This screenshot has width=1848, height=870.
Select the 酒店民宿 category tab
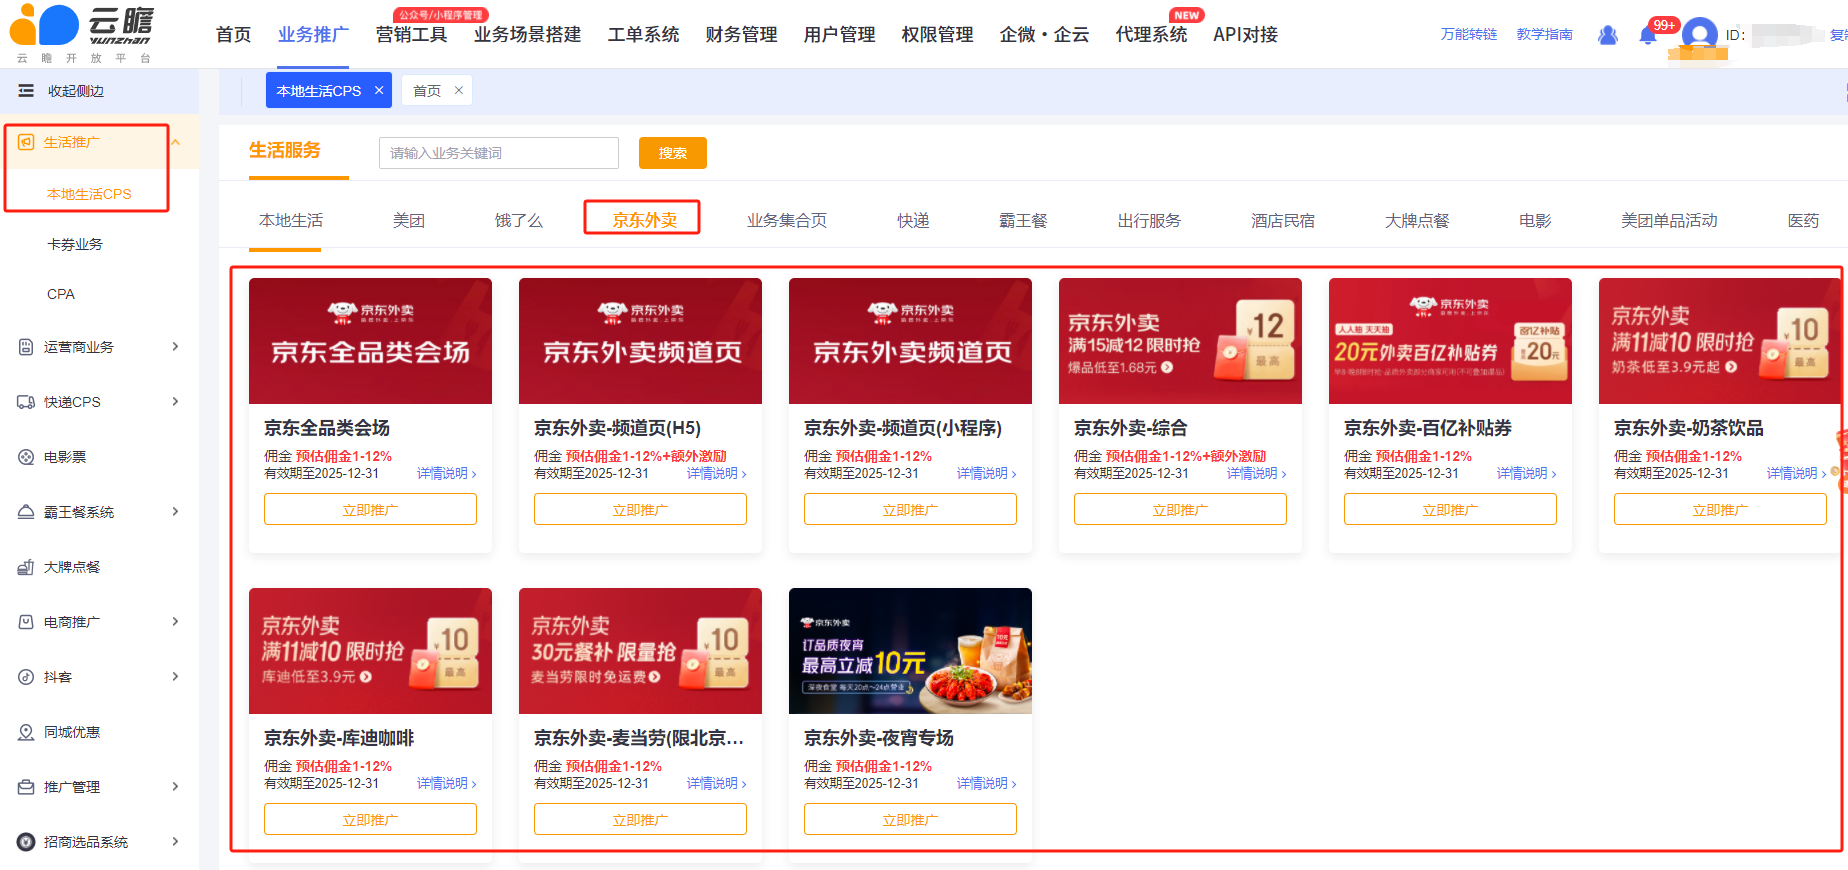[1283, 220]
